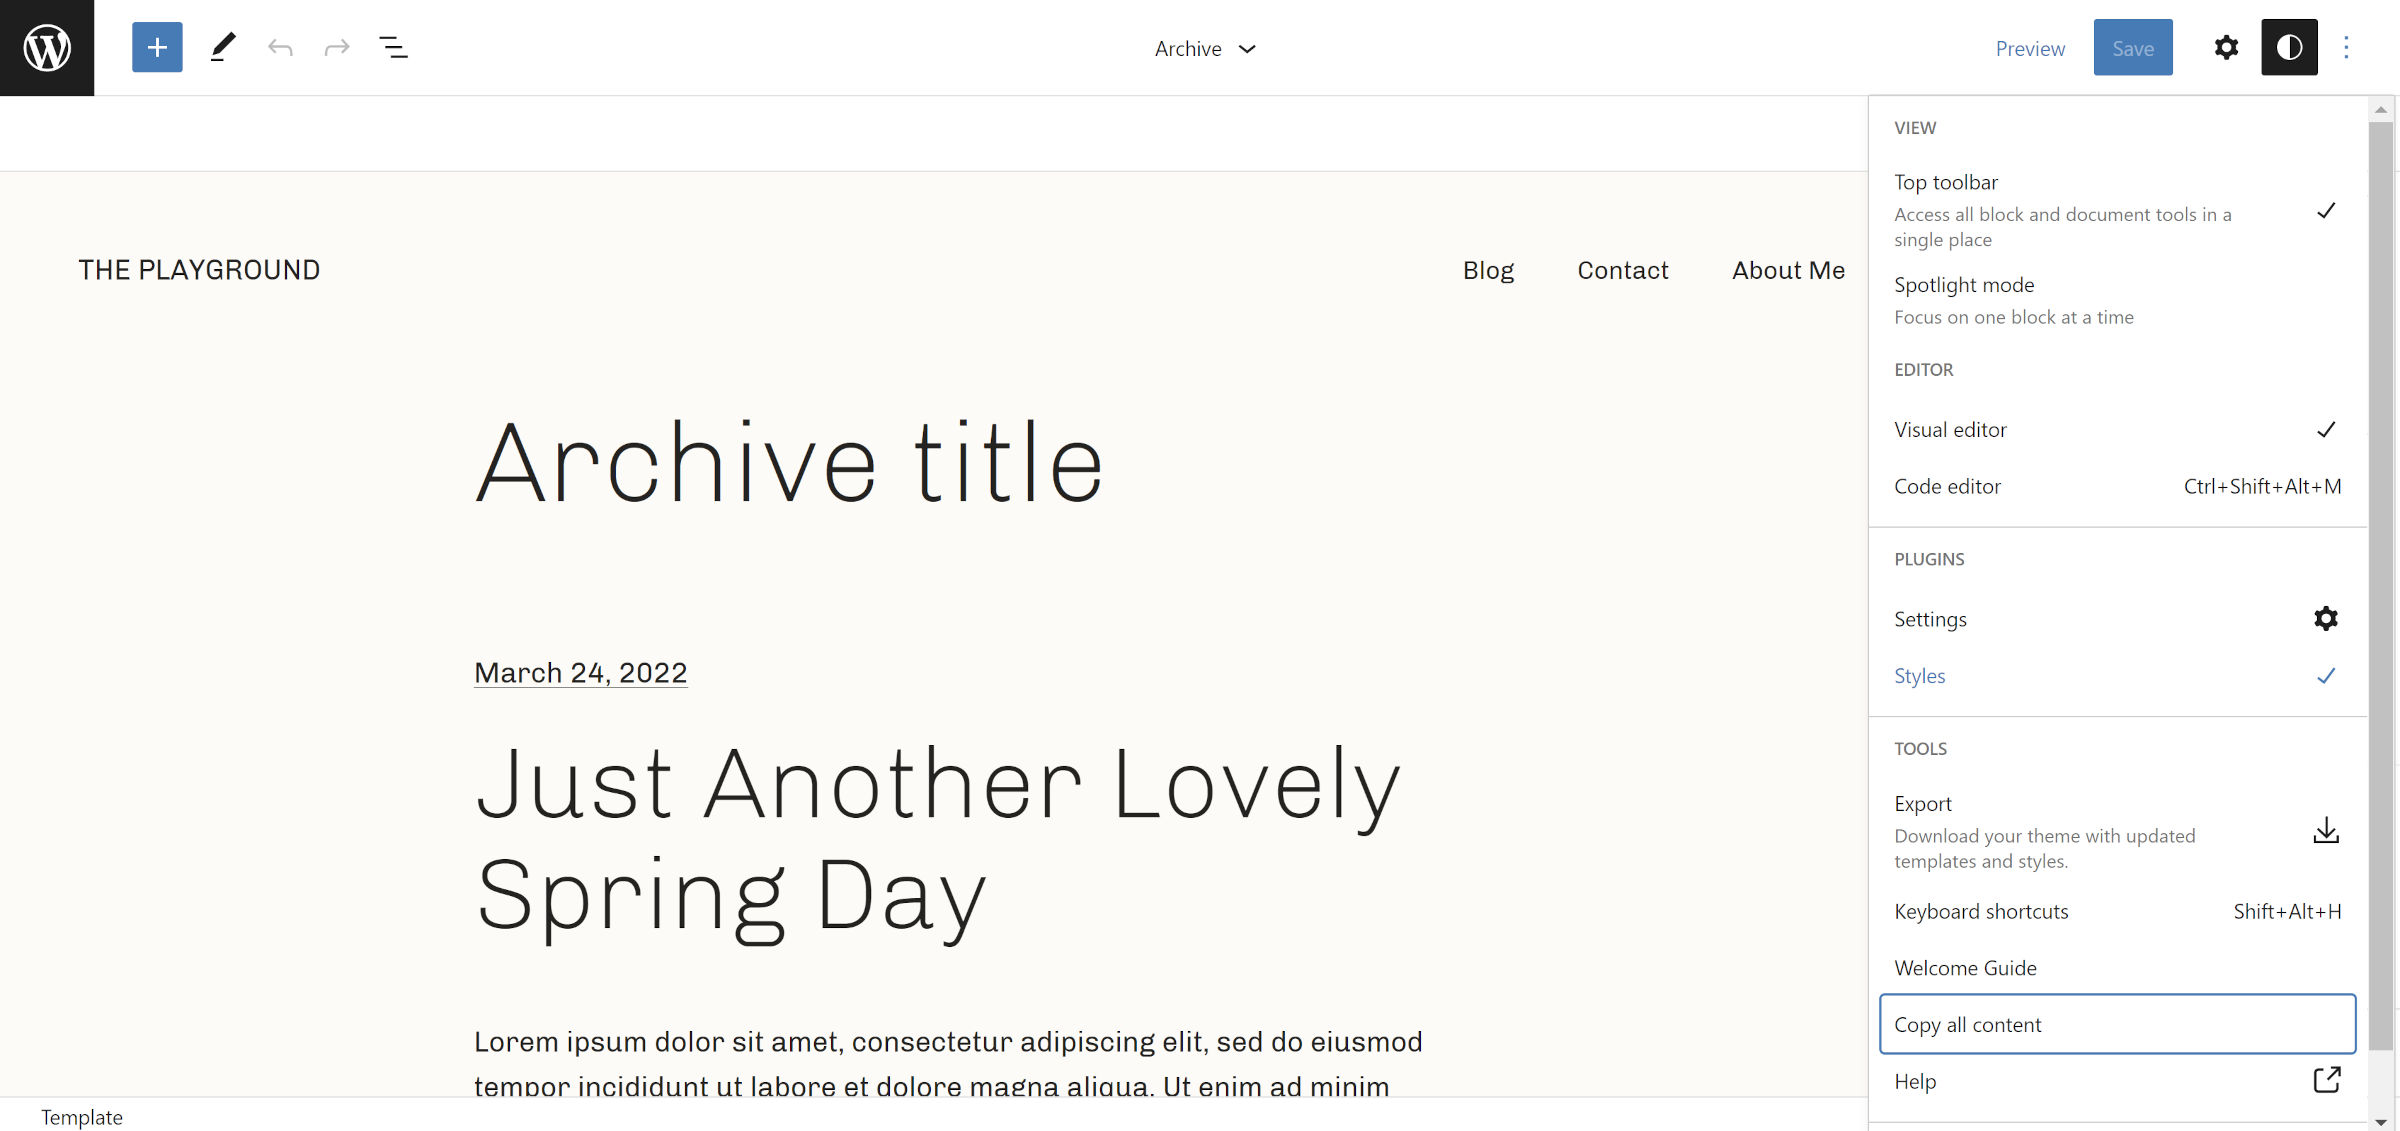Click the Redo arrow icon

coord(337,47)
